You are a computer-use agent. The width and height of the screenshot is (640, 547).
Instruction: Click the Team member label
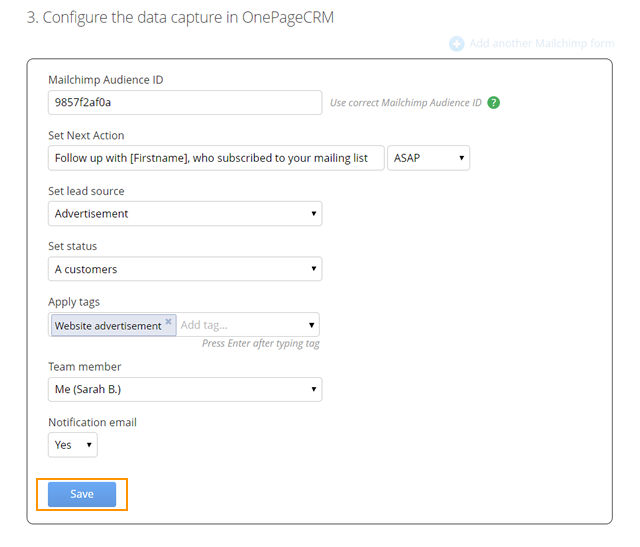(x=84, y=367)
